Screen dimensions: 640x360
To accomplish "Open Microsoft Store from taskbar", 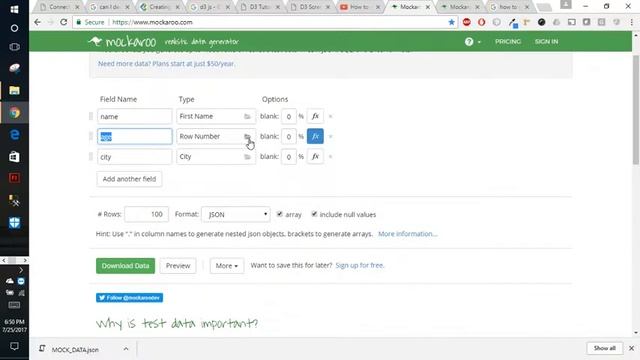I will click(x=14, y=157).
